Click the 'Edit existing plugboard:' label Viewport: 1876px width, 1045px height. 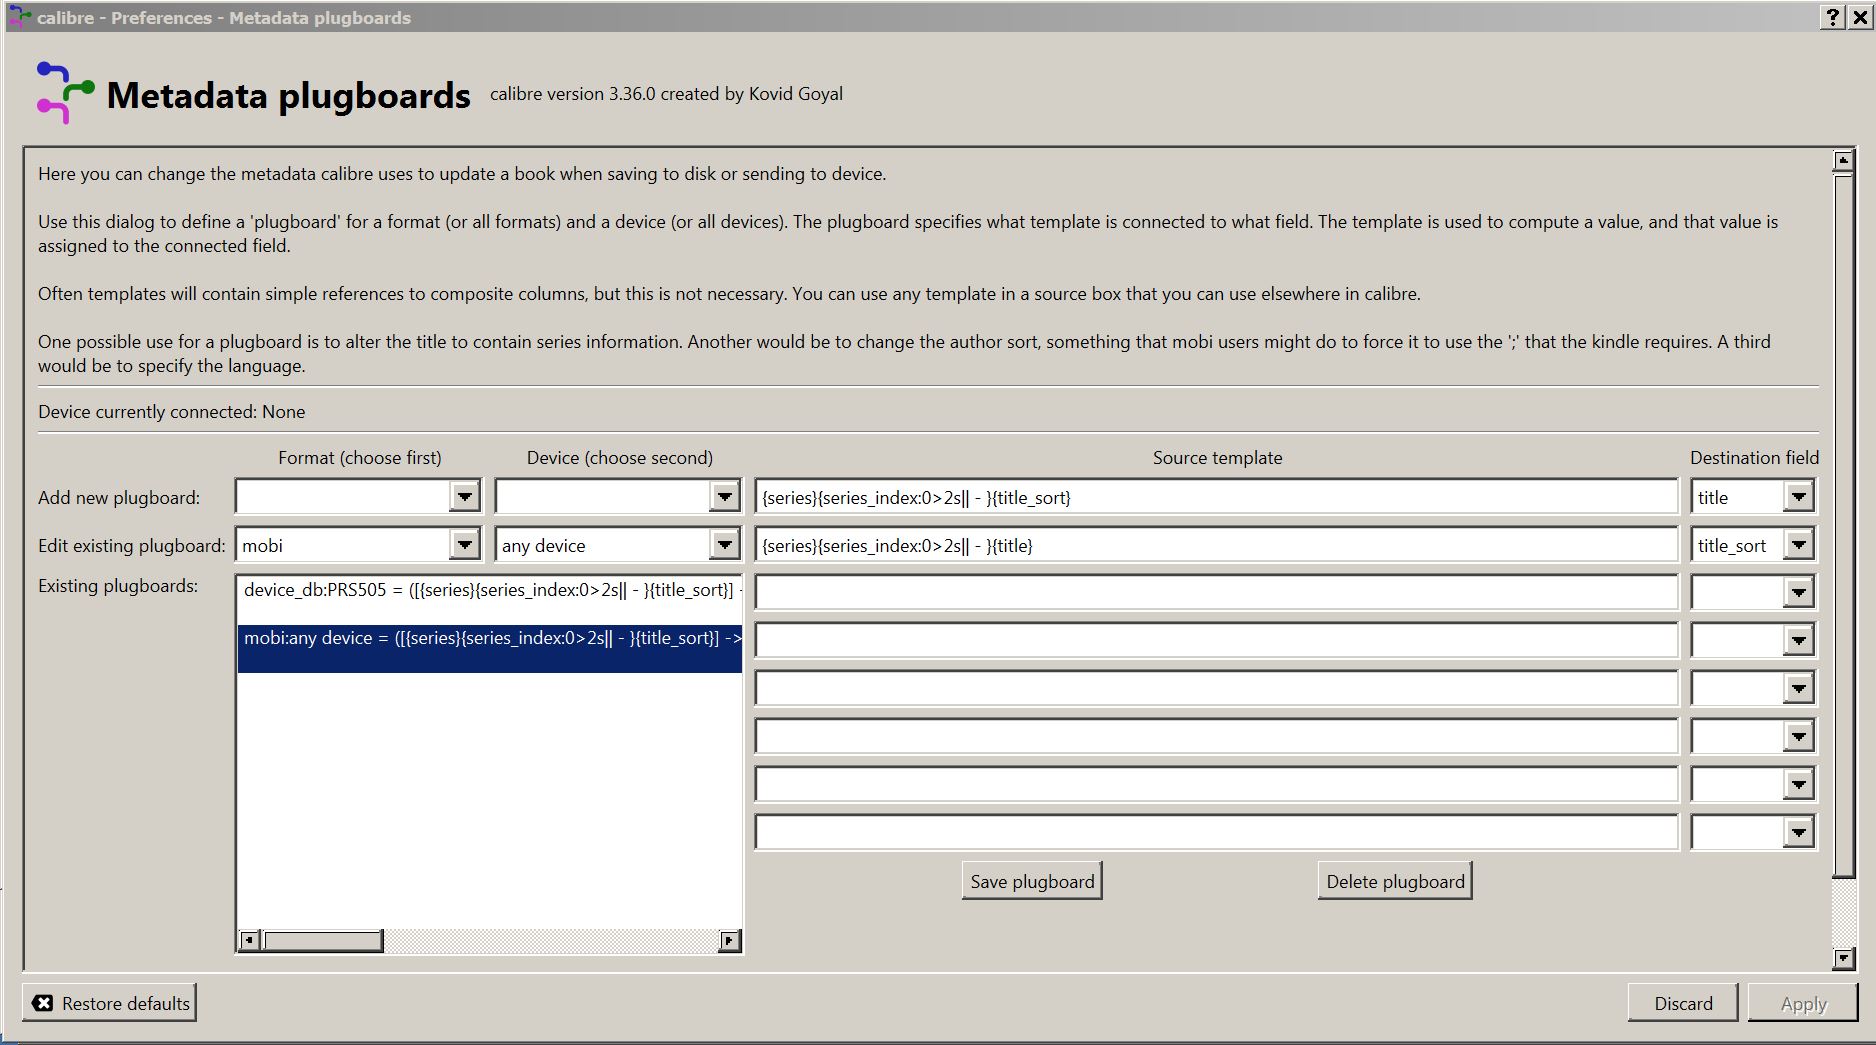132,546
